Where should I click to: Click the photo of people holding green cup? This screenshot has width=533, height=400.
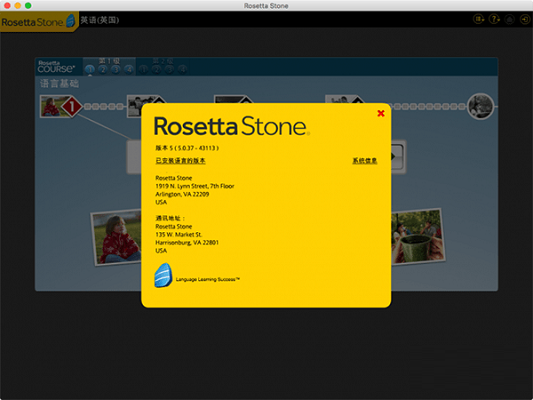click(x=418, y=237)
